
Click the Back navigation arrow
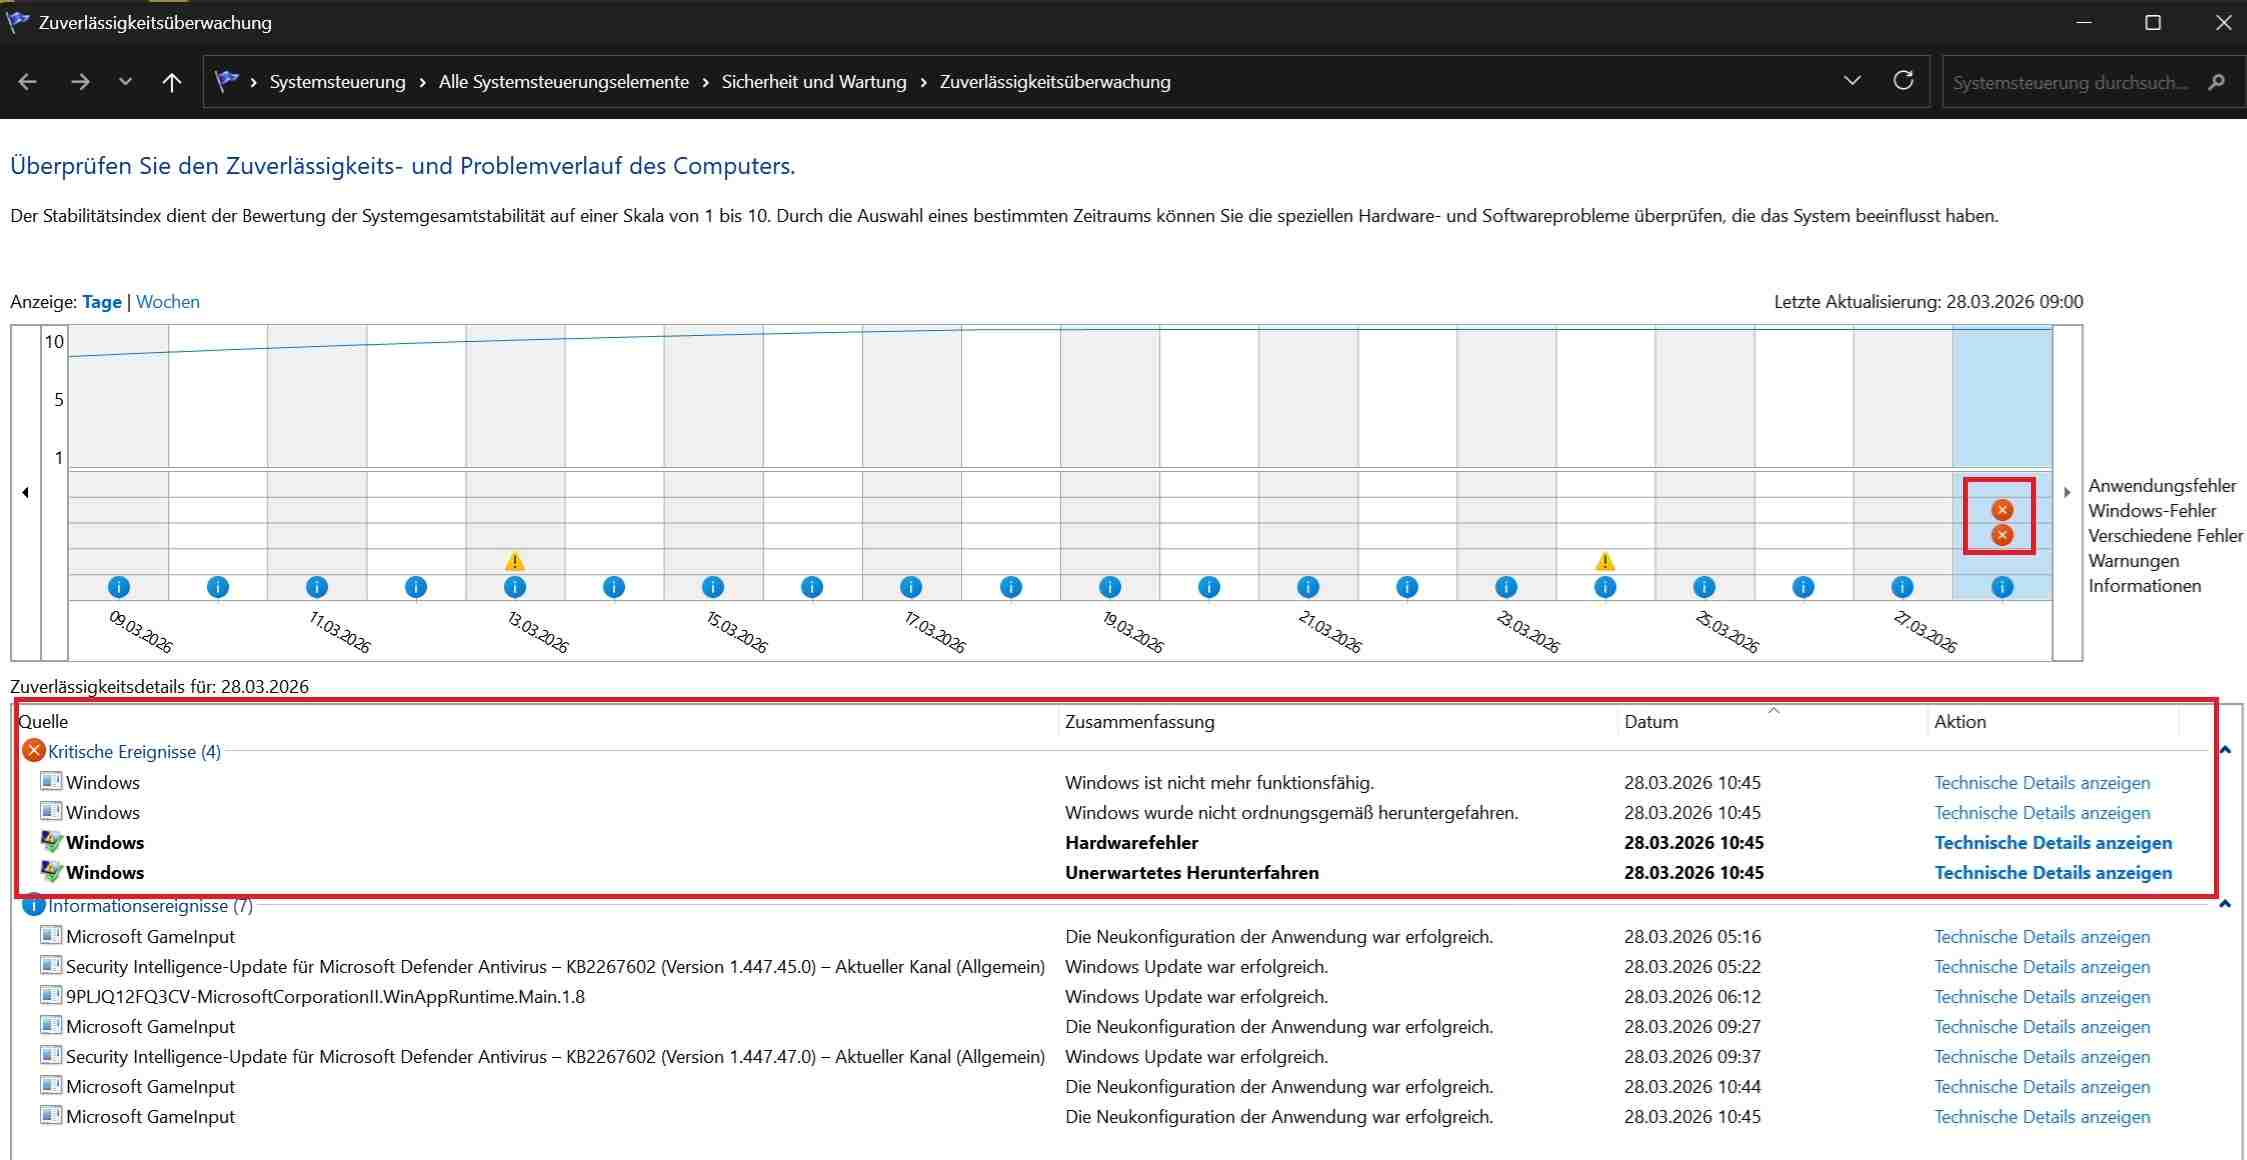click(28, 82)
